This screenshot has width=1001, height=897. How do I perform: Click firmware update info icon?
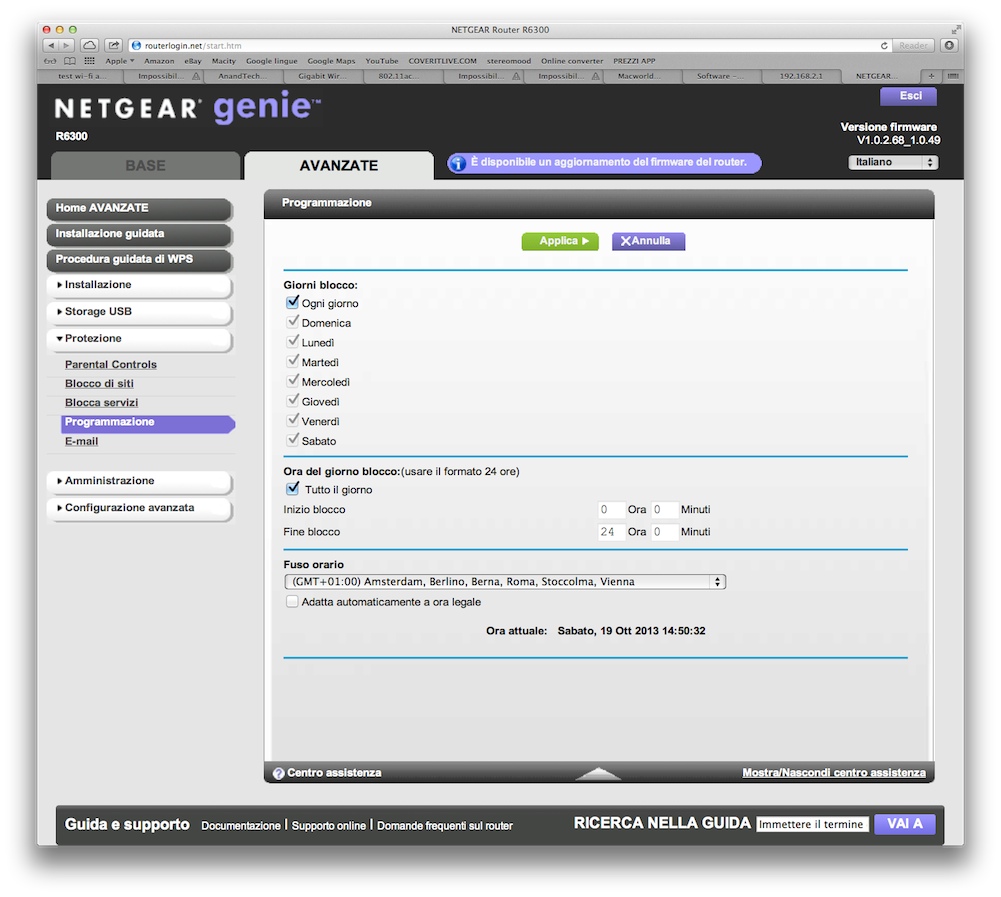coord(458,163)
